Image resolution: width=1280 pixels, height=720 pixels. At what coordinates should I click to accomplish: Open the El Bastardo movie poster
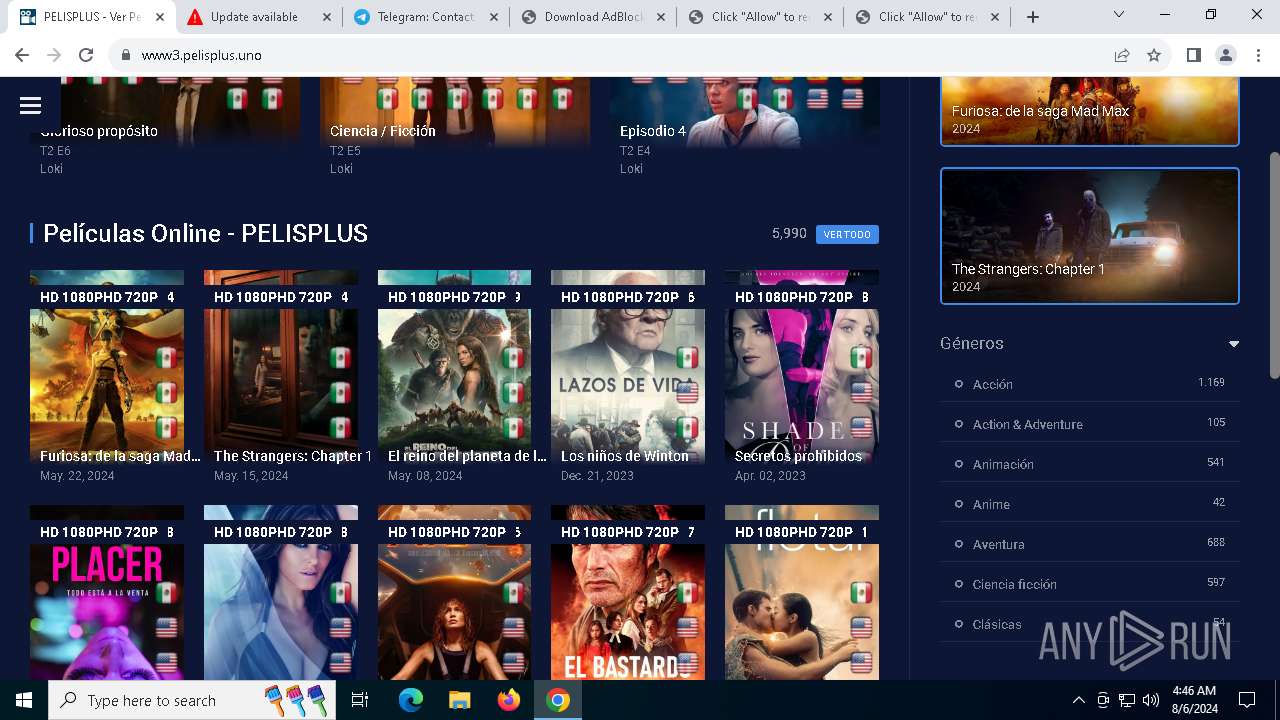(628, 592)
